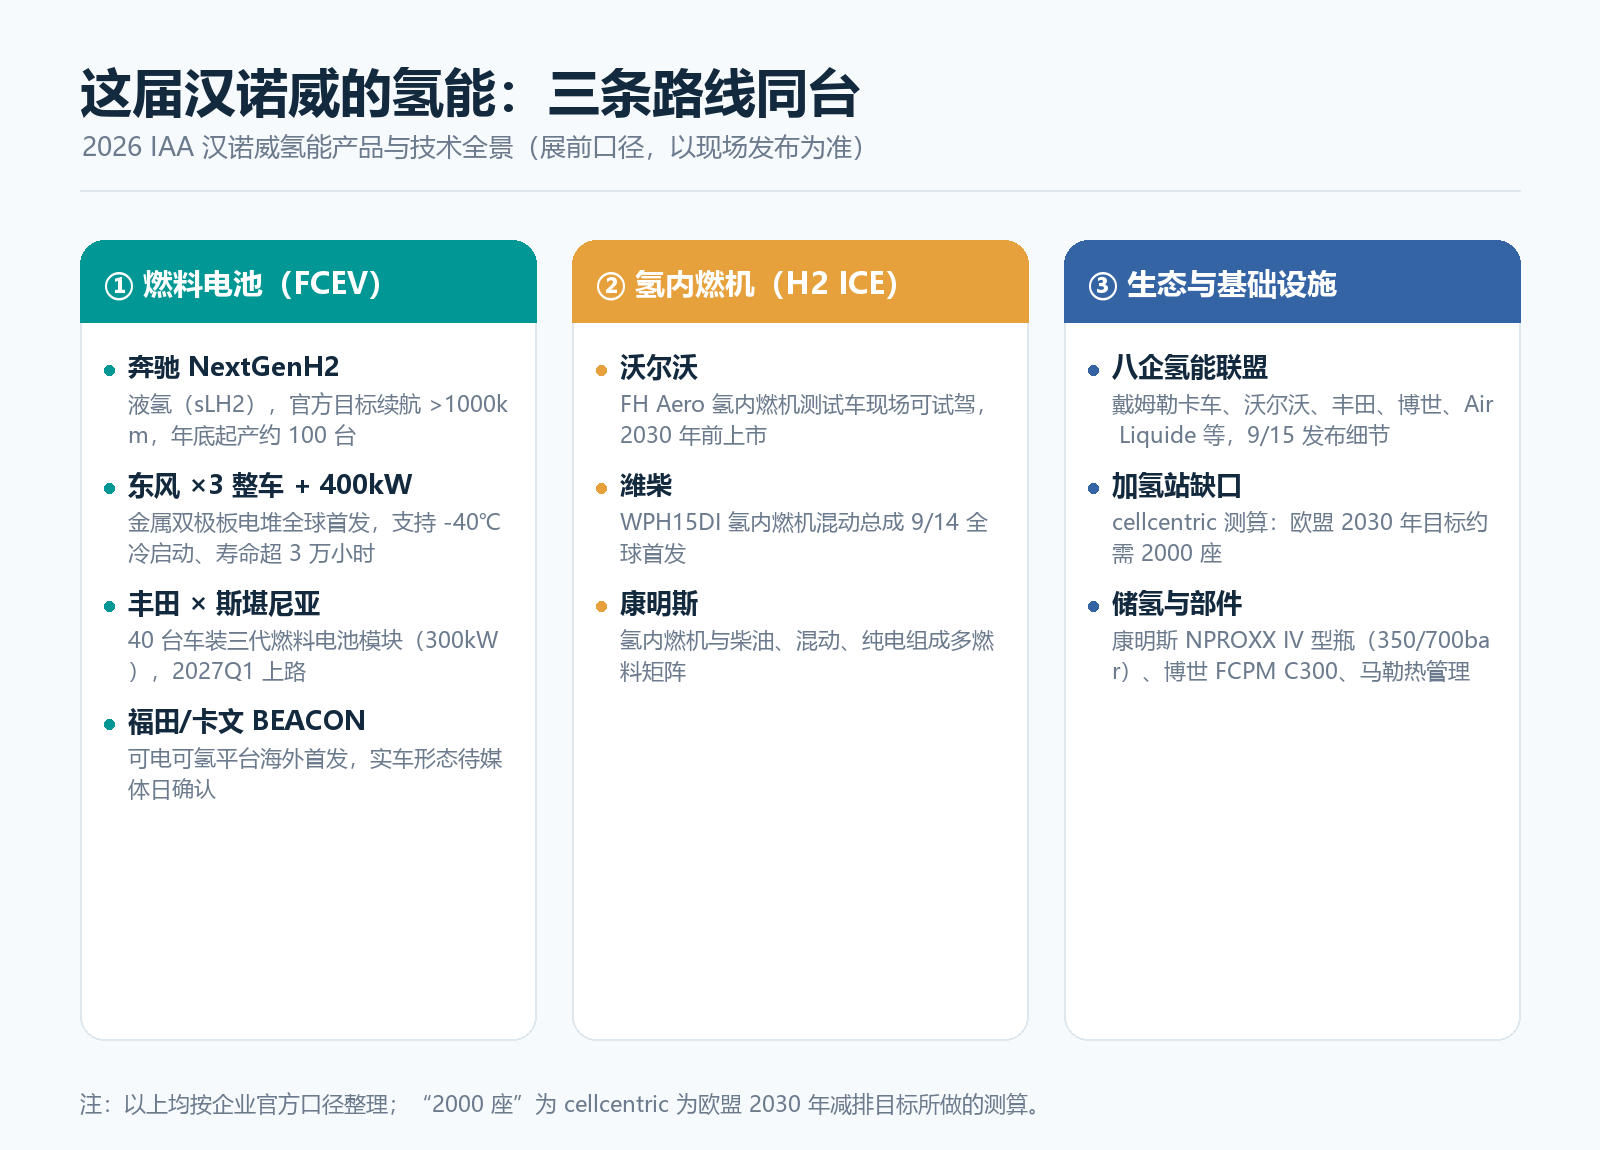This screenshot has height=1150, width=1600.
Task: Click the heading 潍柴
Action: click(645, 485)
